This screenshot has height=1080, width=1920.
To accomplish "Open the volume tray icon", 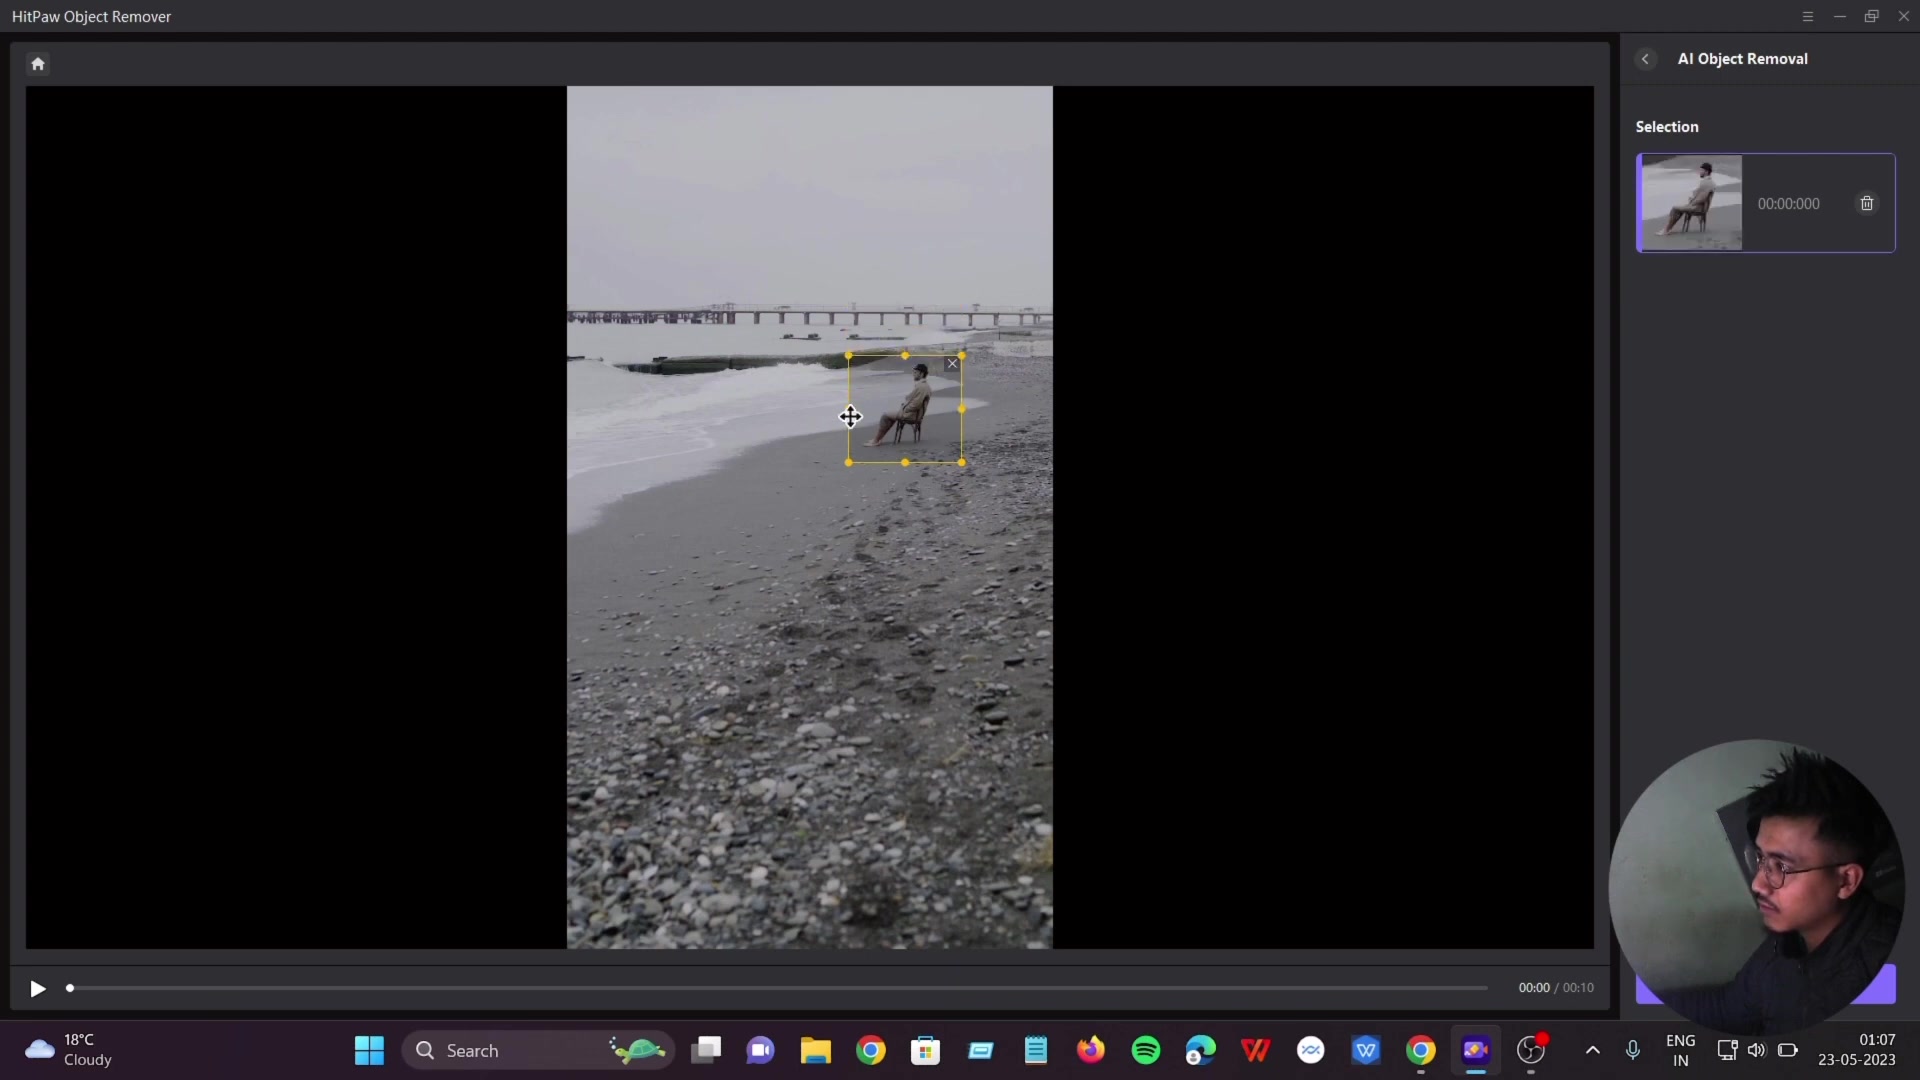I will point(1757,1050).
